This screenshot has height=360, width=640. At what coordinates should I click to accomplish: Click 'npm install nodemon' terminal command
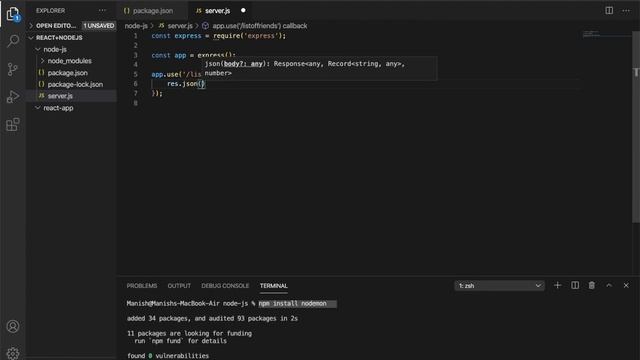tap(292, 304)
